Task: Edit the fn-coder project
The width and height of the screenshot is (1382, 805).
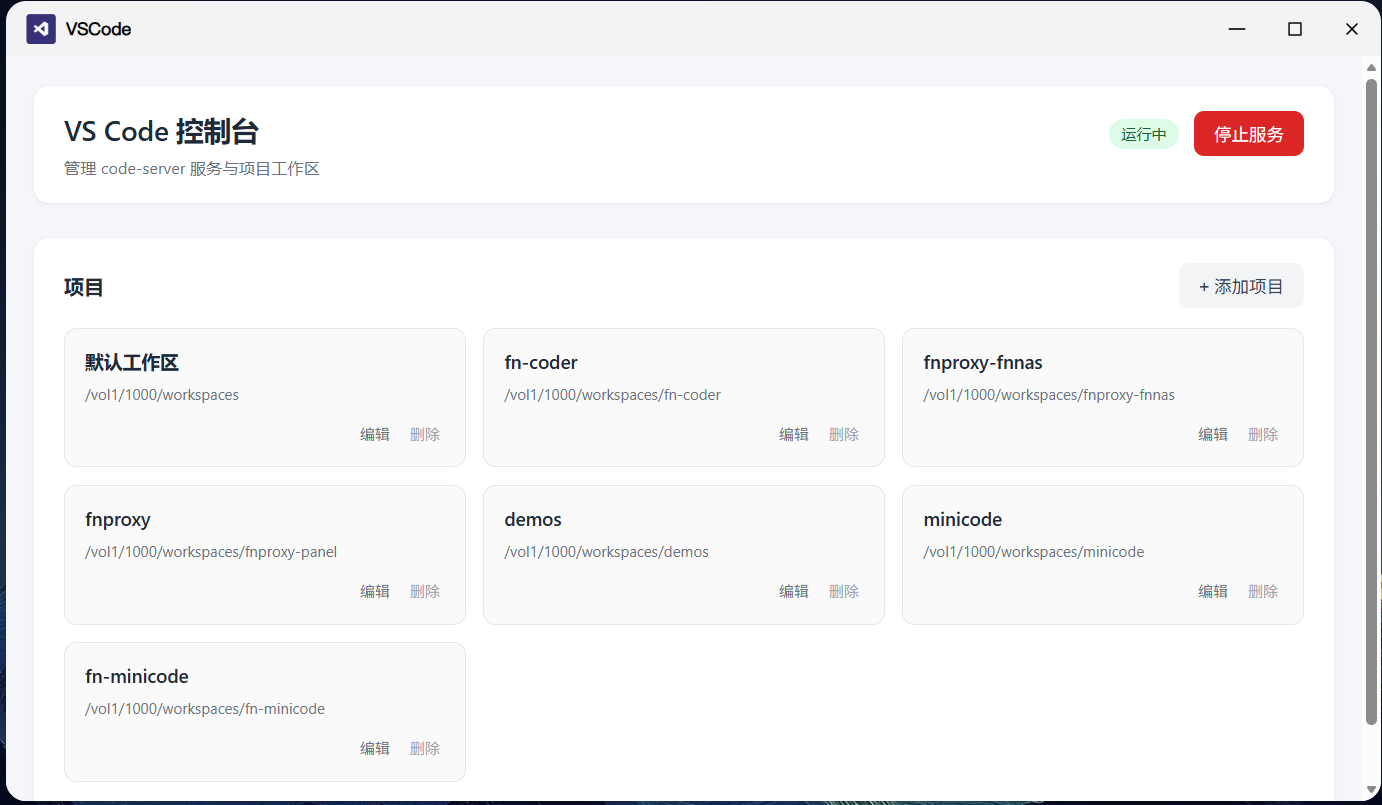Action: coord(794,434)
